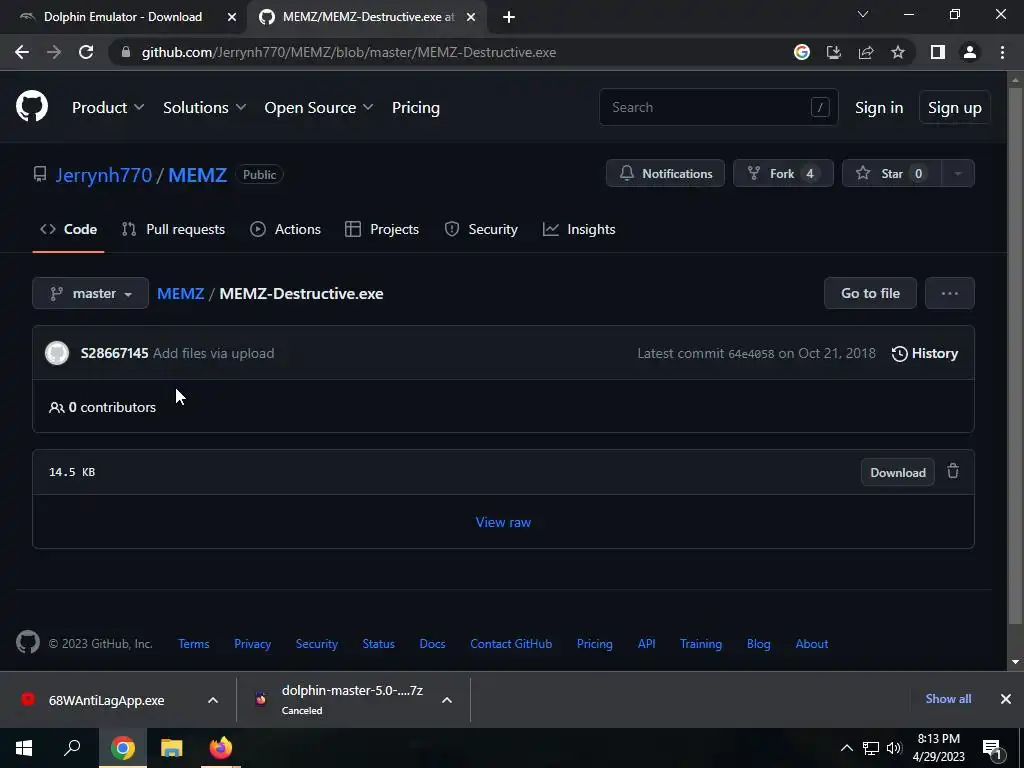
Task: Open more file options ellipsis button
Action: pos(950,293)
